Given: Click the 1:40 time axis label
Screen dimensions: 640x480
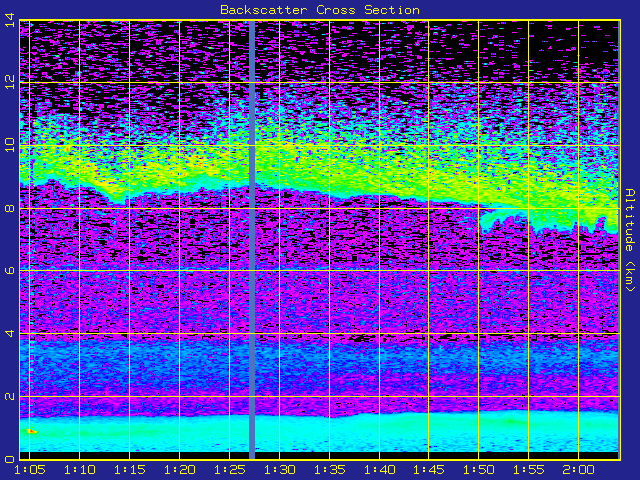Looking at the screenshot, I should pyautogui.click(x=380, y=470).
